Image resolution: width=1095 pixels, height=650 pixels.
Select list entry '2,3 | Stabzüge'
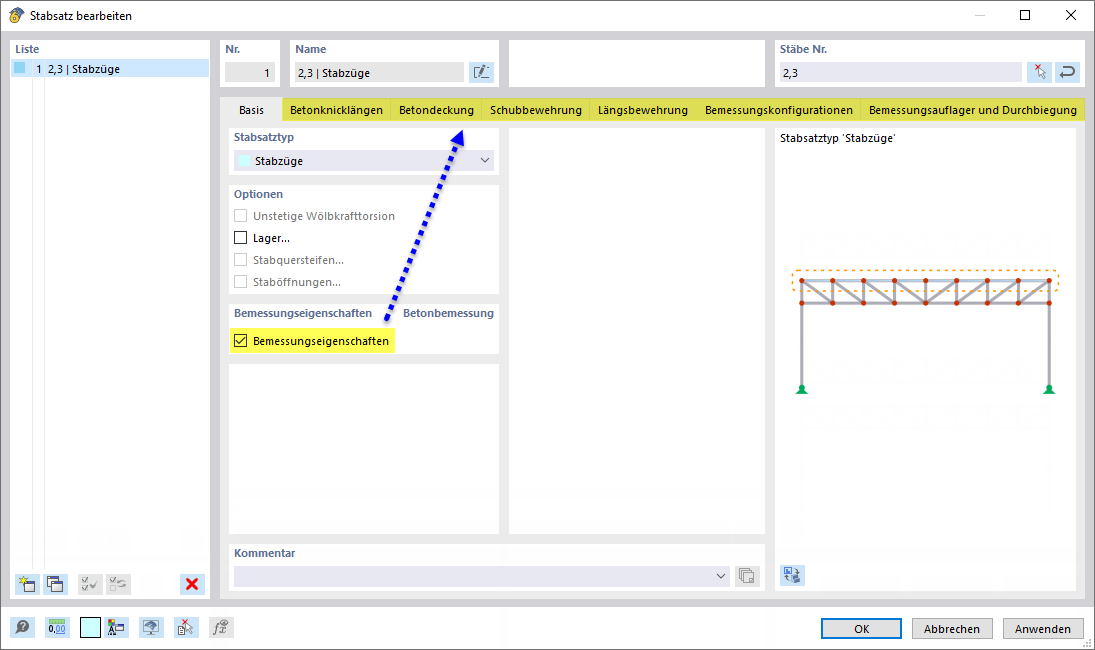coord(110,68)
